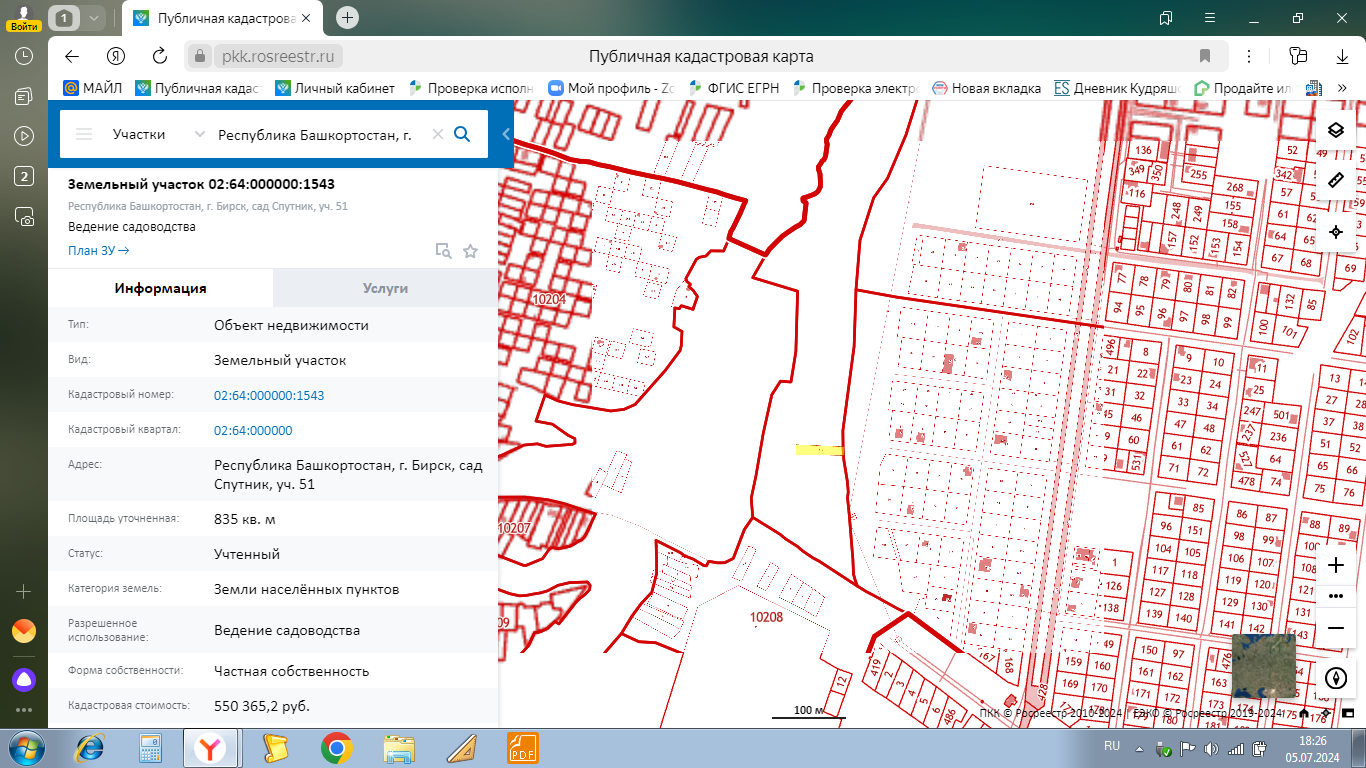The width and height of the screenshot is (1366, 768).
Task: Click the search magnifier icon
Action: tap(462, 134)
